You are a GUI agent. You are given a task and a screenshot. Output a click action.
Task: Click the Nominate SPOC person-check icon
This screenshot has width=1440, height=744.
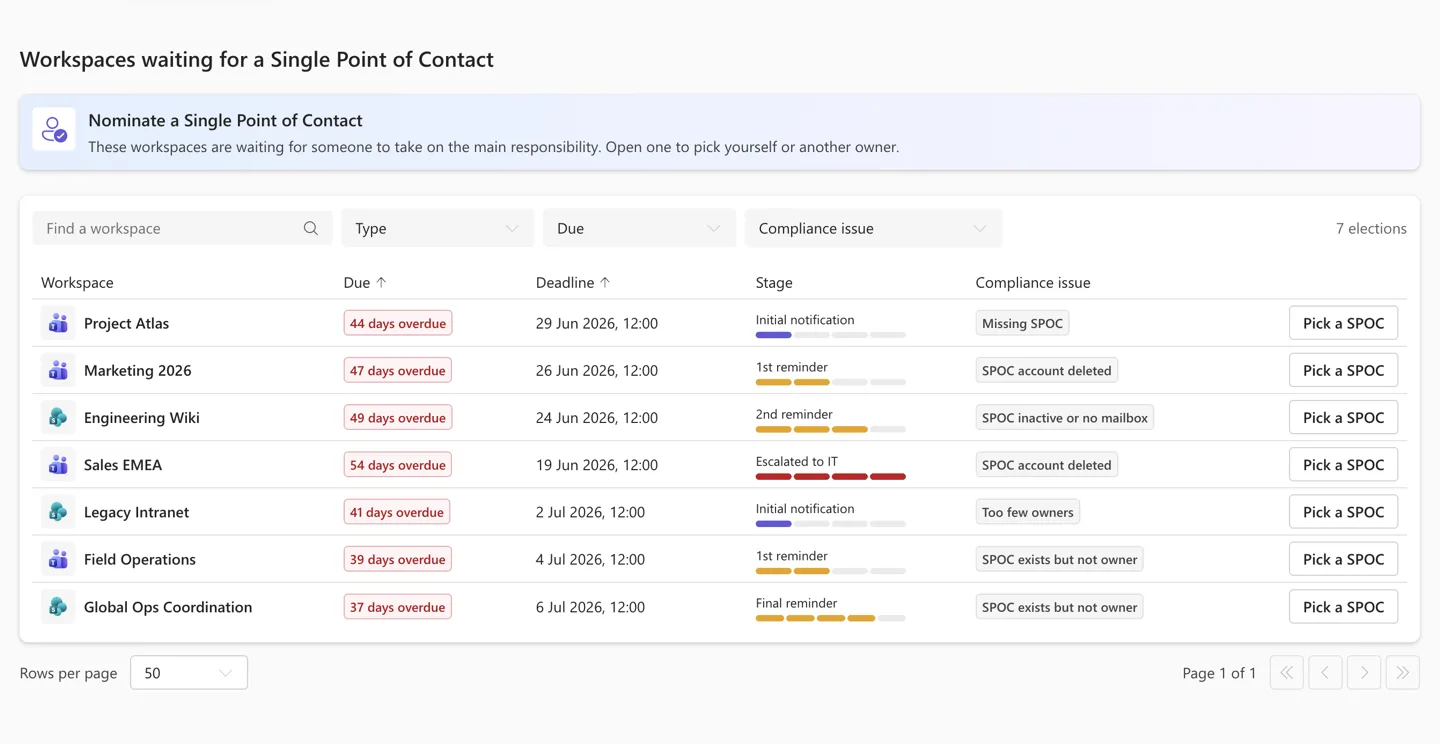54,129
